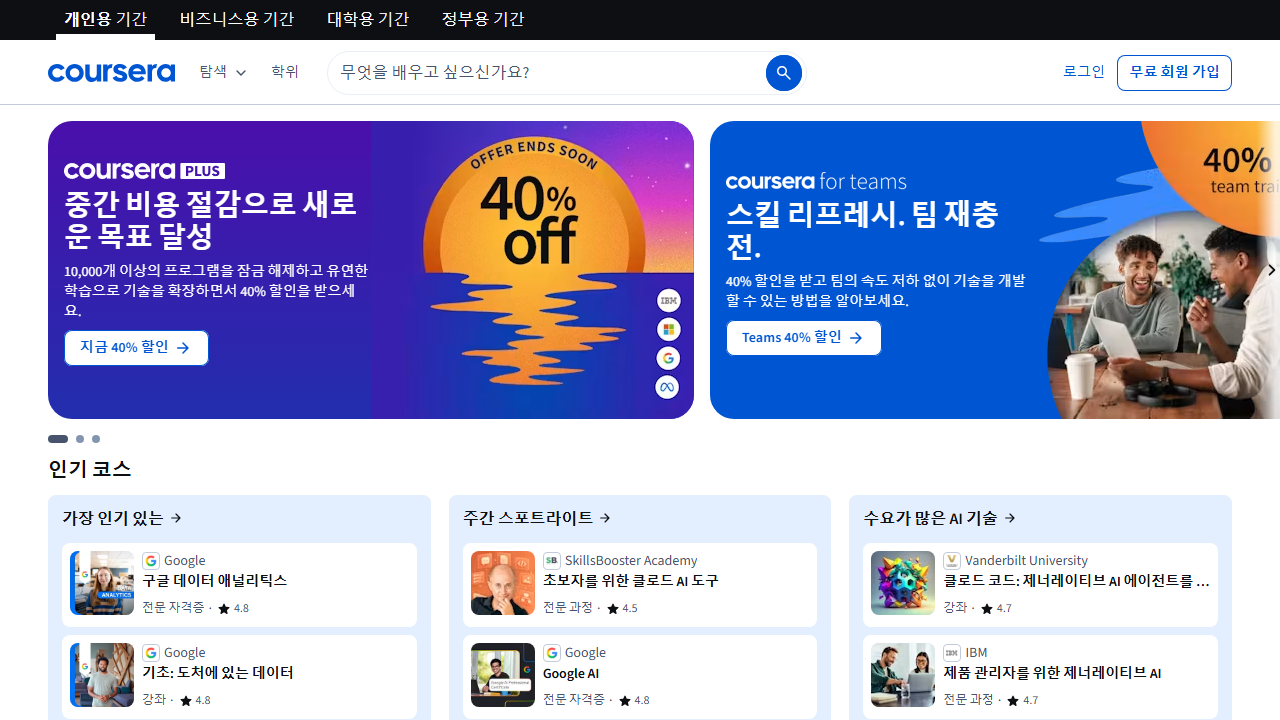Click arrow next to 주간 스포트라이트
1280x720 pixels.
pyautogui.click(x=605, y=518)
